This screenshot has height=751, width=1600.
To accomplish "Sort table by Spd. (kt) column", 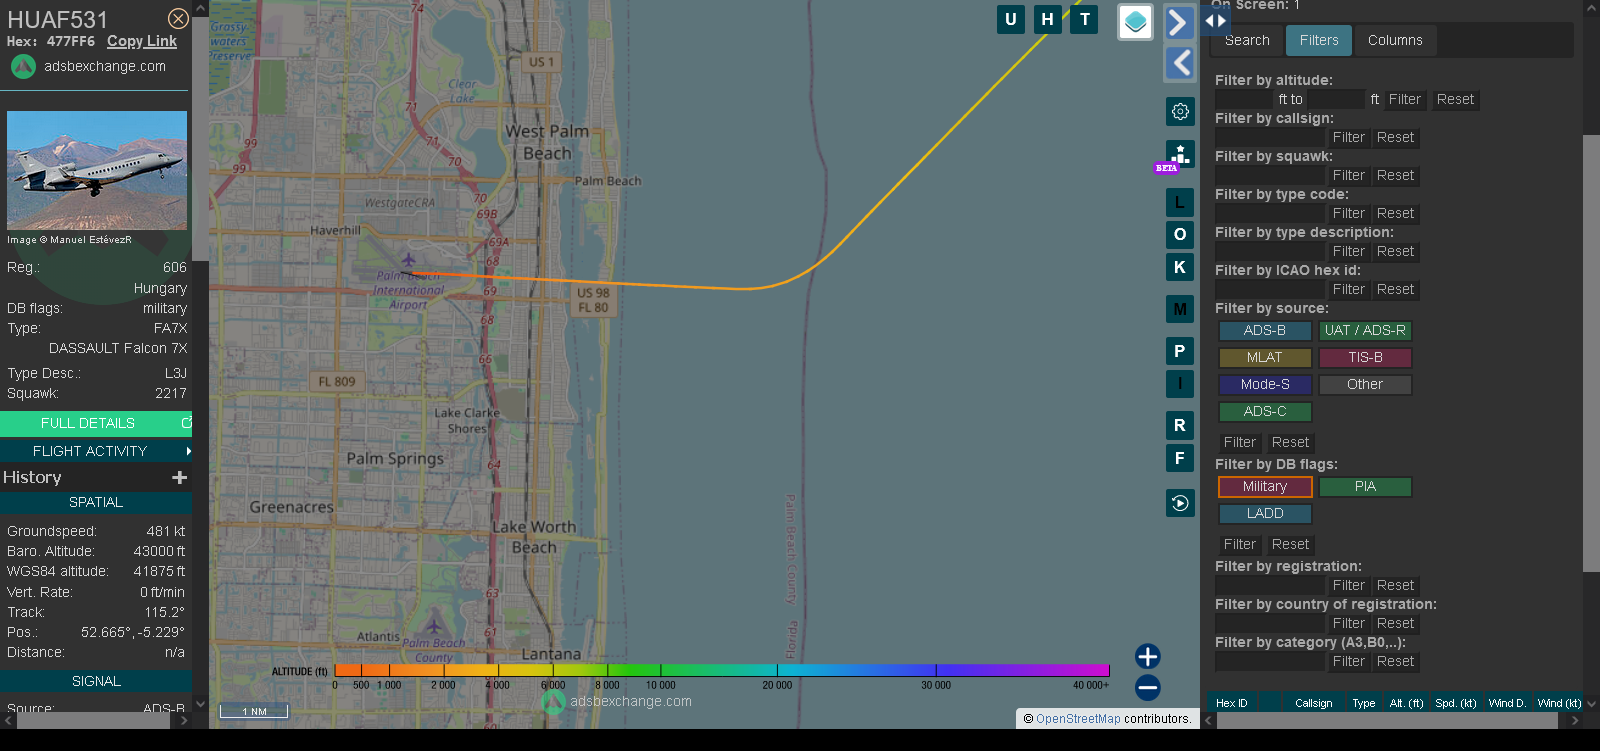I will tap(1455, 703).
